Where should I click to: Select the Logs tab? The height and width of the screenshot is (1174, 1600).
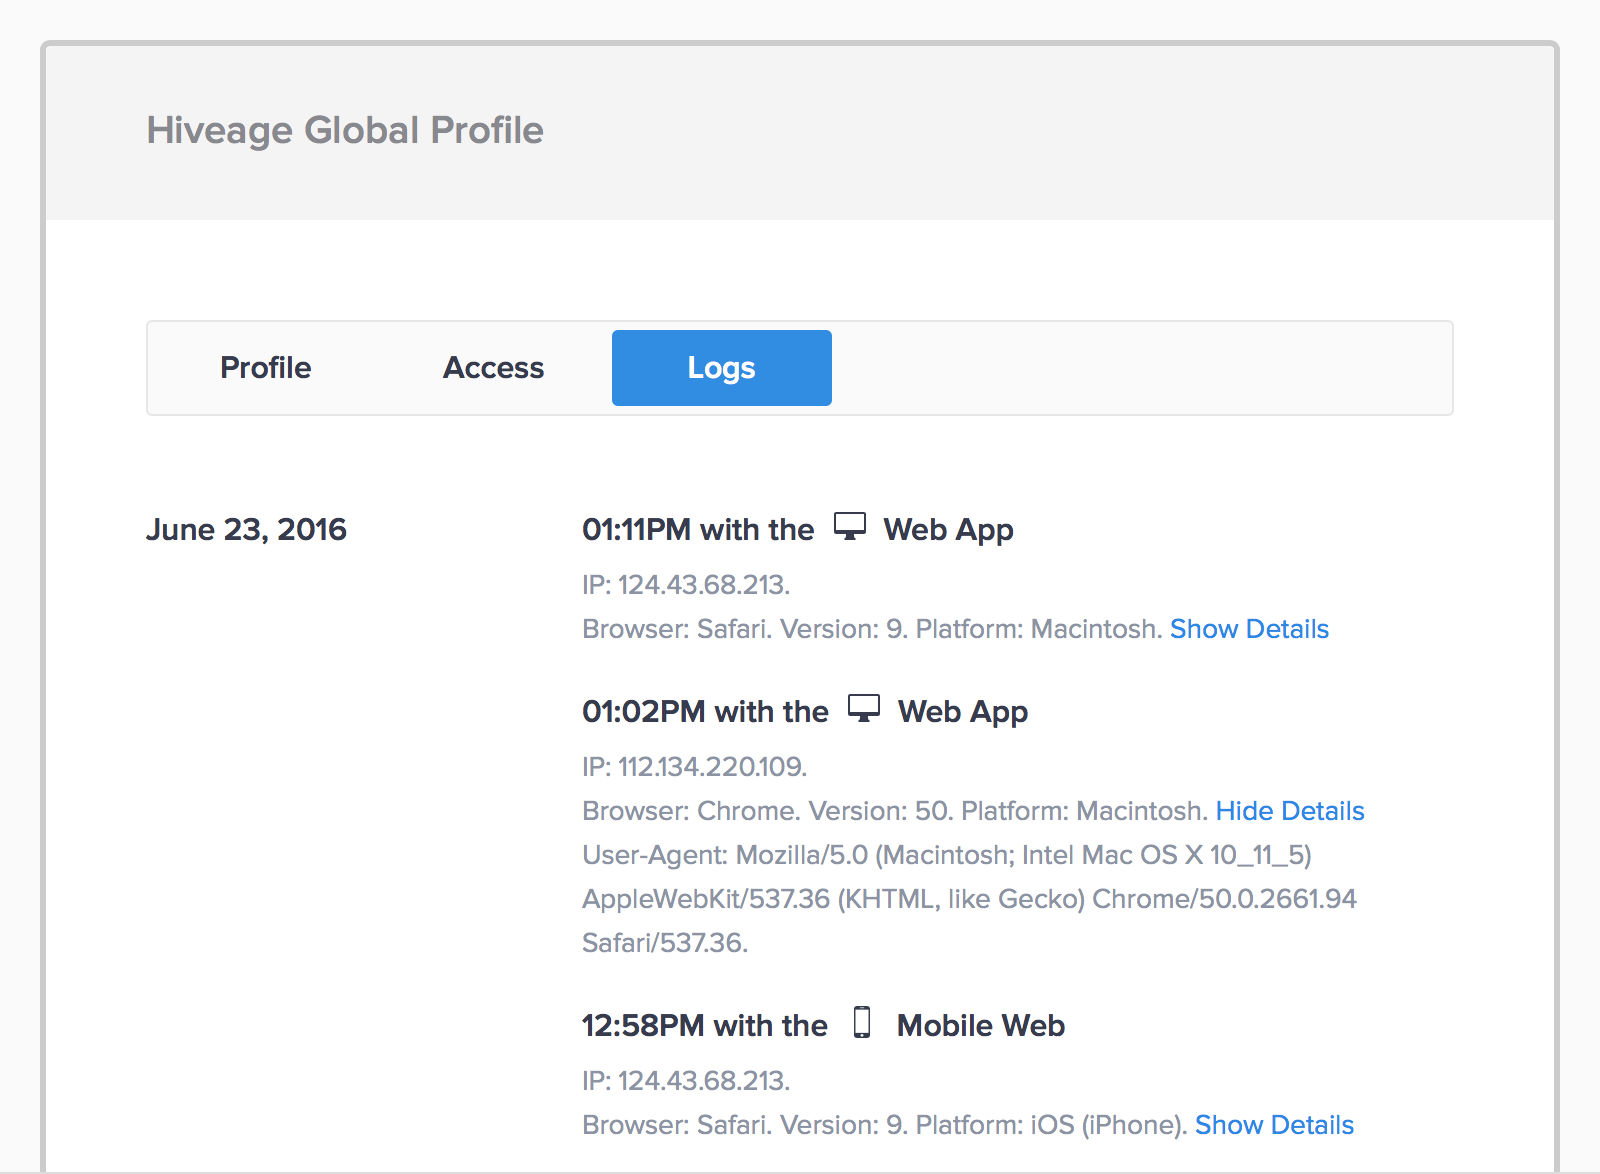pyautogui.click(x=722, y=368)
